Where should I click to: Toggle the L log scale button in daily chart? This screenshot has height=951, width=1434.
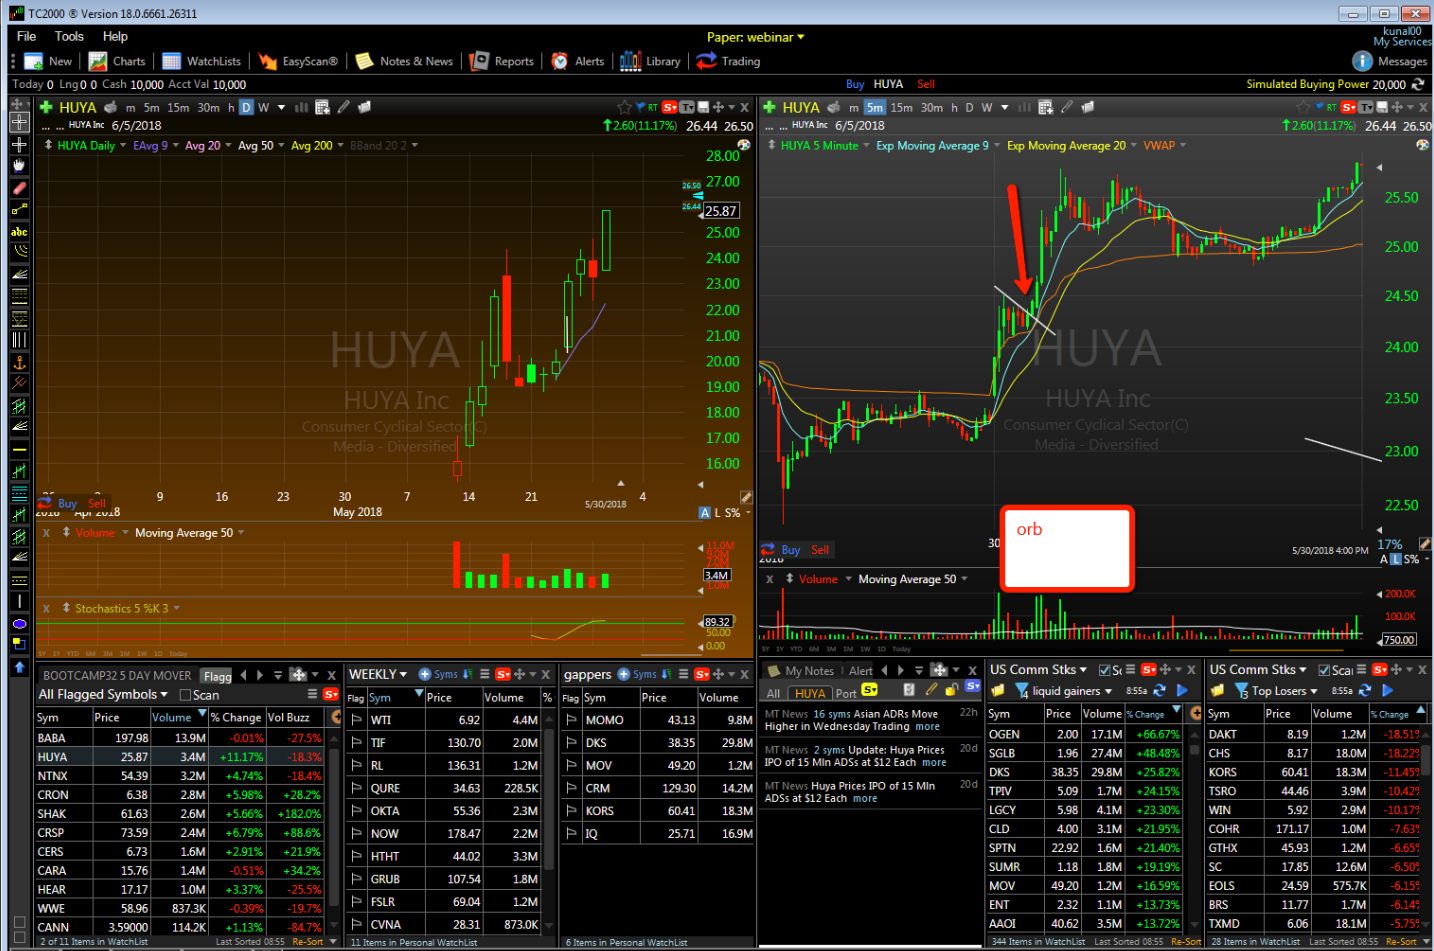(x=717, y=513)
